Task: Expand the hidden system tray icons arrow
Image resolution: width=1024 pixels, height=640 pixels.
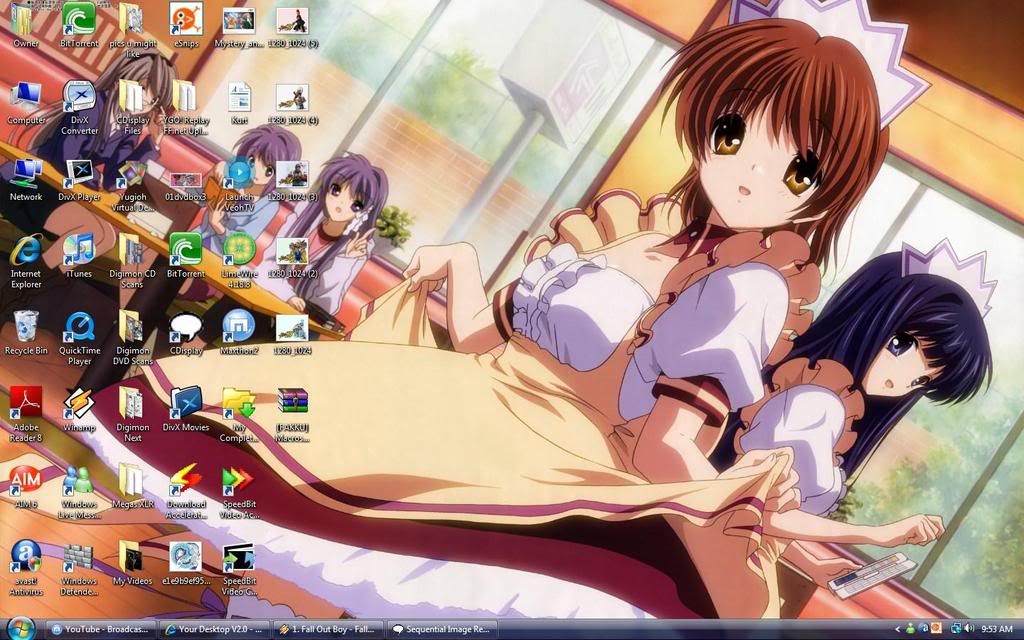Action: click(x=898, y=630)
